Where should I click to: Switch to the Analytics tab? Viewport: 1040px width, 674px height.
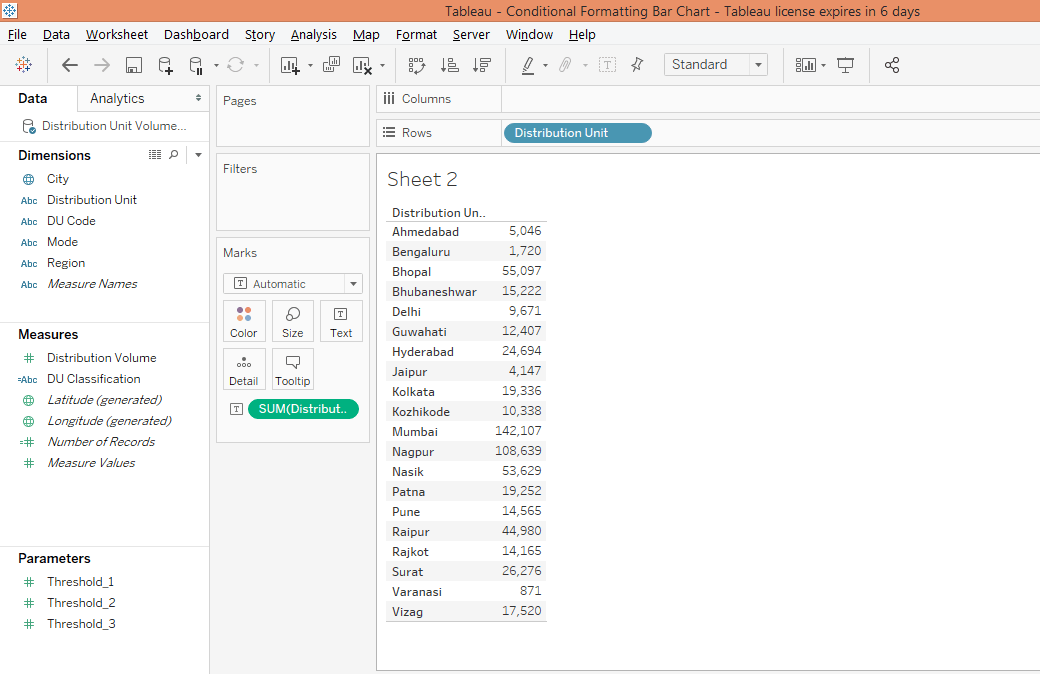117,98
